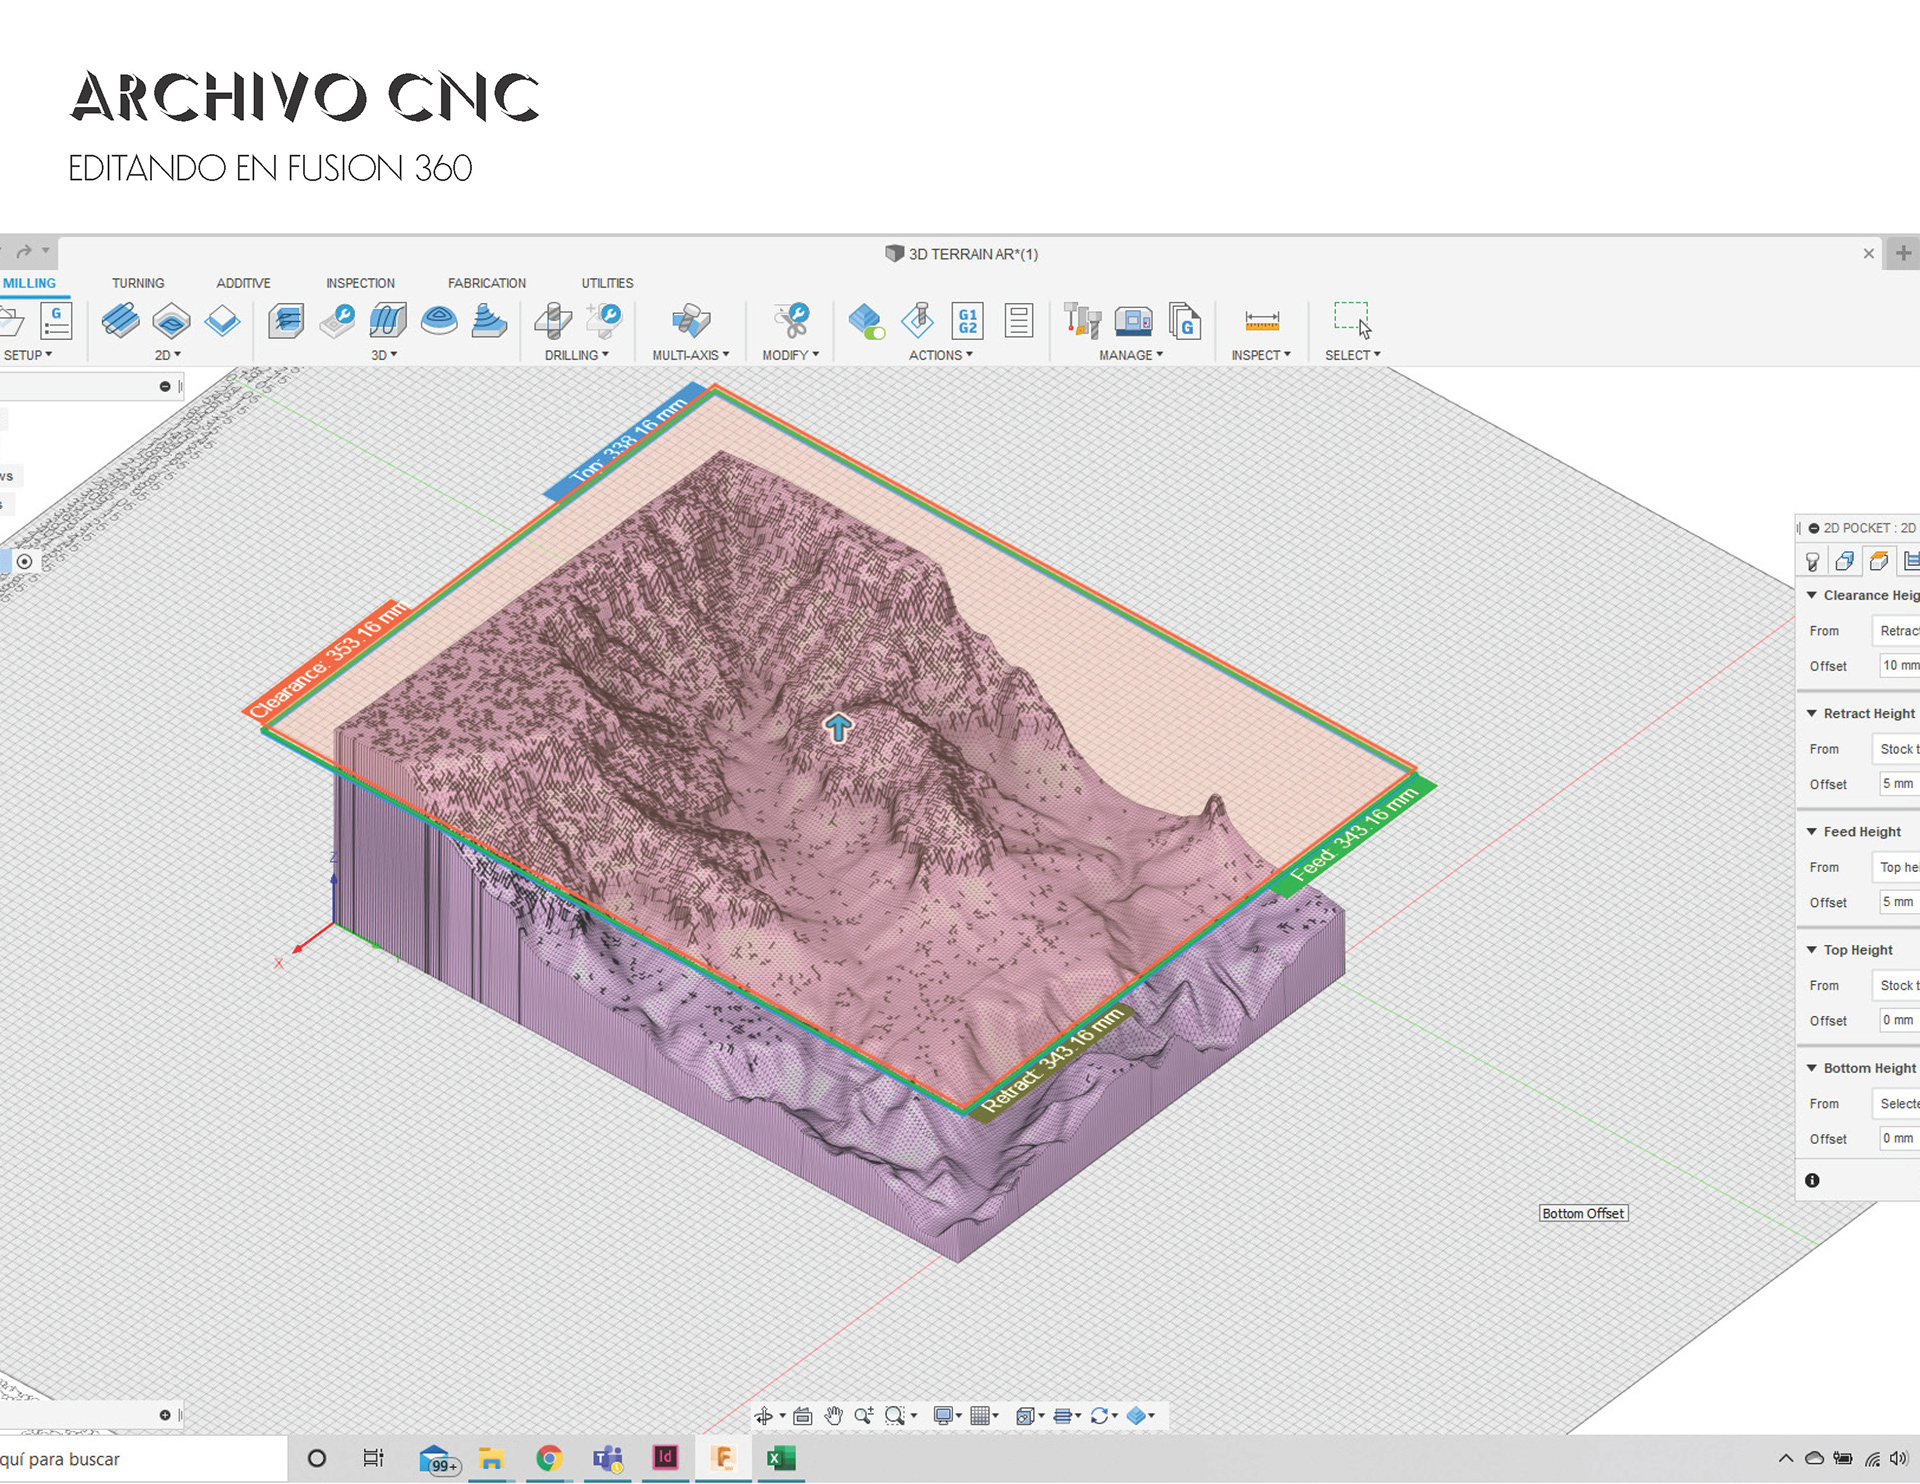Collapse the Feed Height section
The width and height of the screenshot is (1920, 1484).
point(1811,831)
